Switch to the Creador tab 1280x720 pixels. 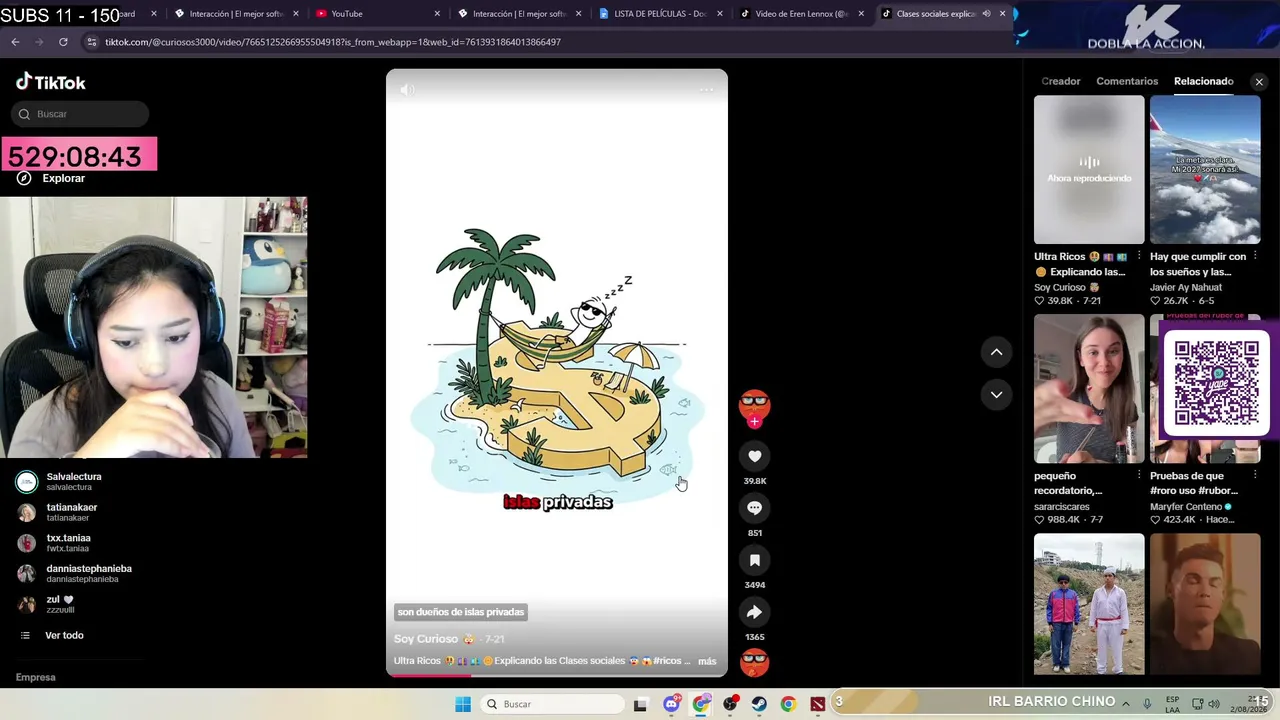click(x=1061, y=81)
